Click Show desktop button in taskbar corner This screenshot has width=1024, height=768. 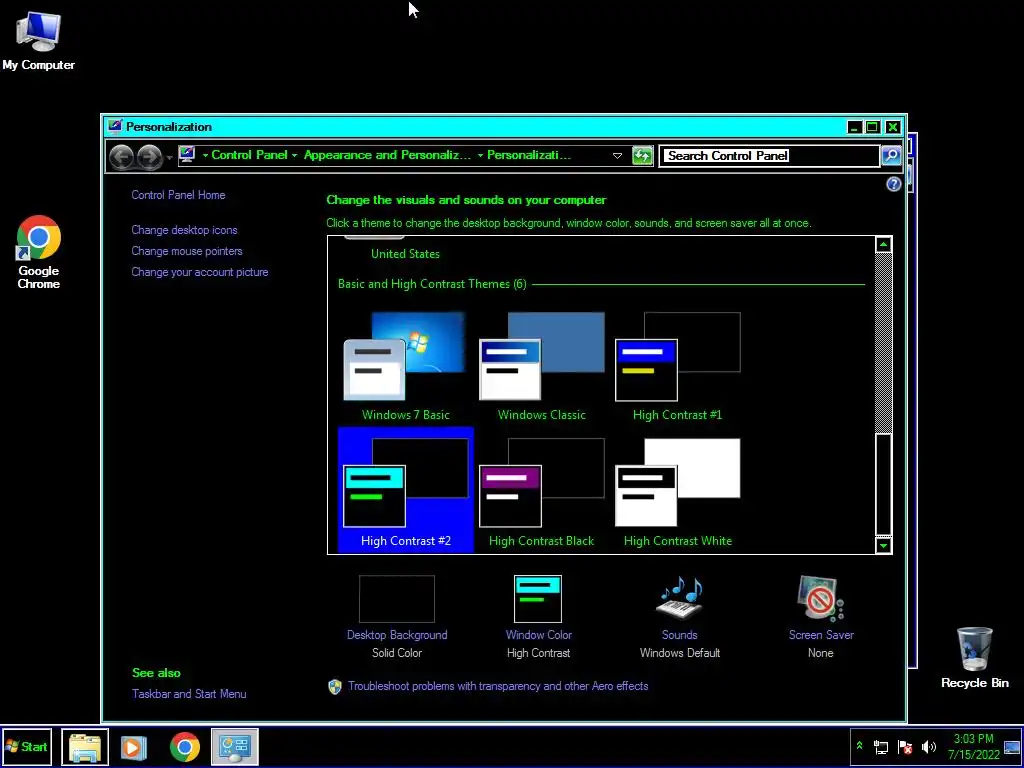point(1013,746)
